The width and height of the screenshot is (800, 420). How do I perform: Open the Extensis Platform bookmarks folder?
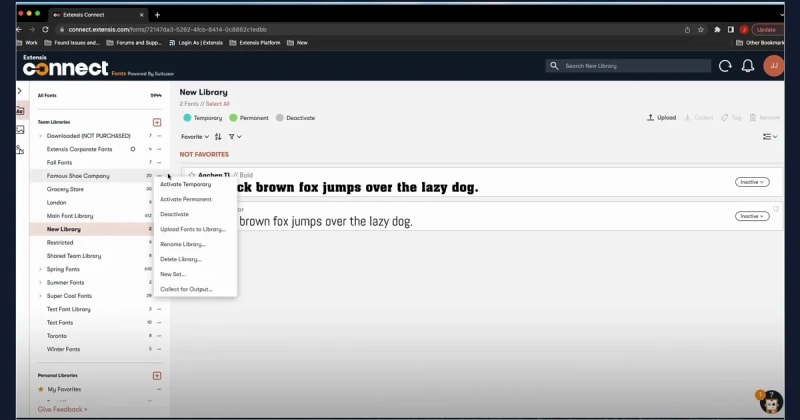pos(255,43)
